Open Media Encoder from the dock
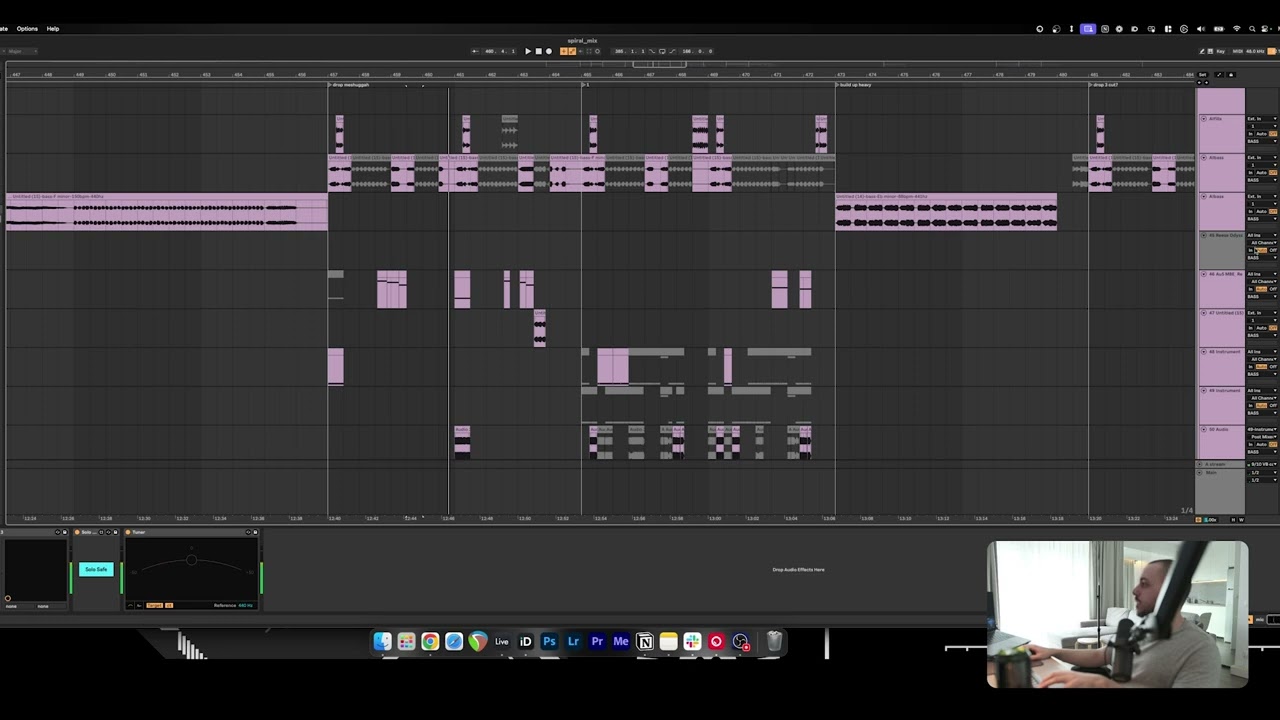The image size is (1280, 720). coord(621,642)
